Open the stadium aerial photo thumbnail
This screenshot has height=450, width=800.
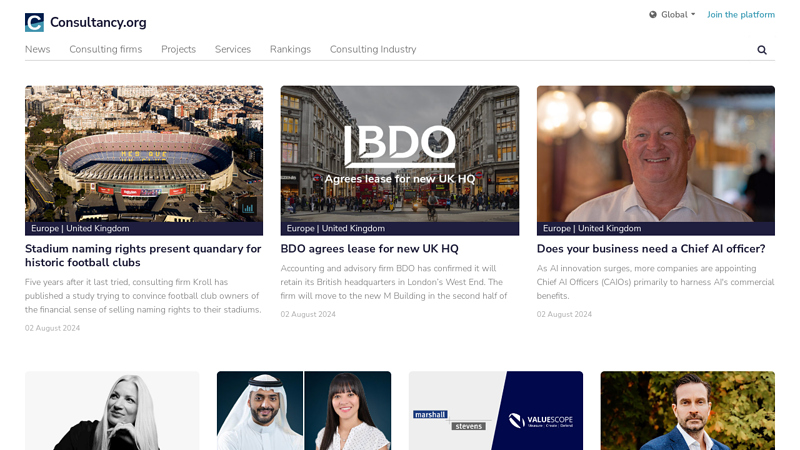(144, 154)
